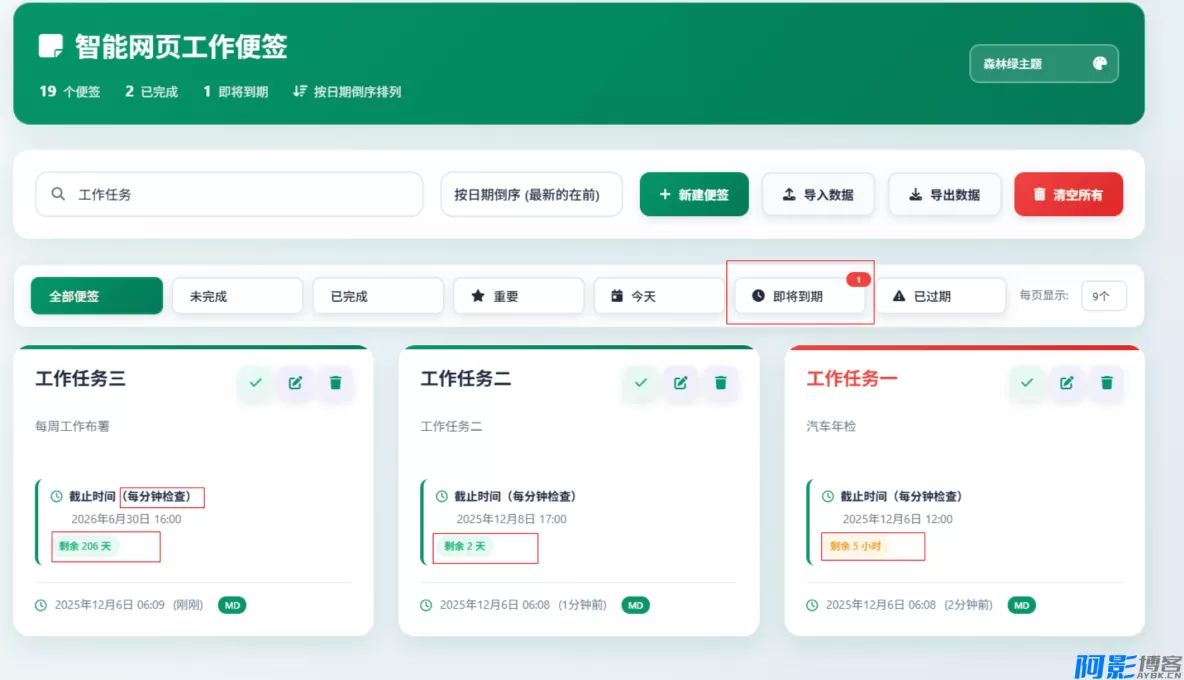The height and width of the screenshot is (680, 1184).
Task: Switch to the 即将到期 tab
Action: [800, 295]
